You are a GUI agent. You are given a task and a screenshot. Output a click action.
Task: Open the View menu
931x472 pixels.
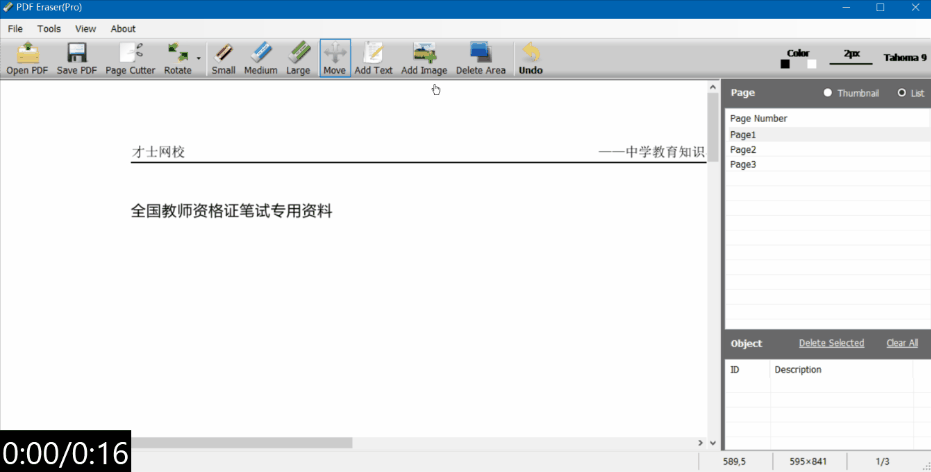[x=86, y=28]
